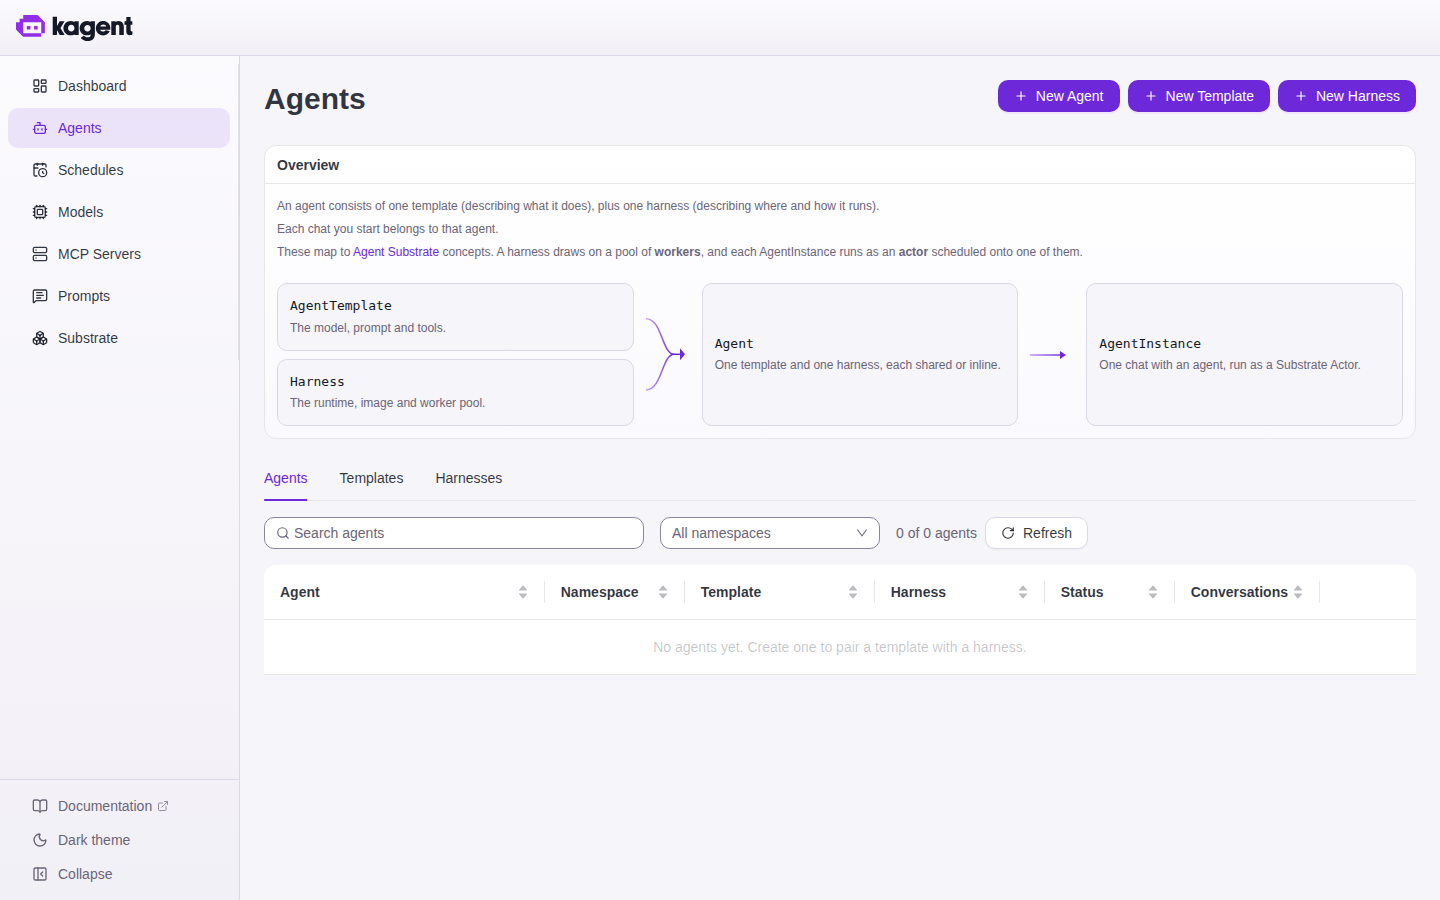1440x900 pixels.
Task: Refresh the agents list
Action: 1036,533
